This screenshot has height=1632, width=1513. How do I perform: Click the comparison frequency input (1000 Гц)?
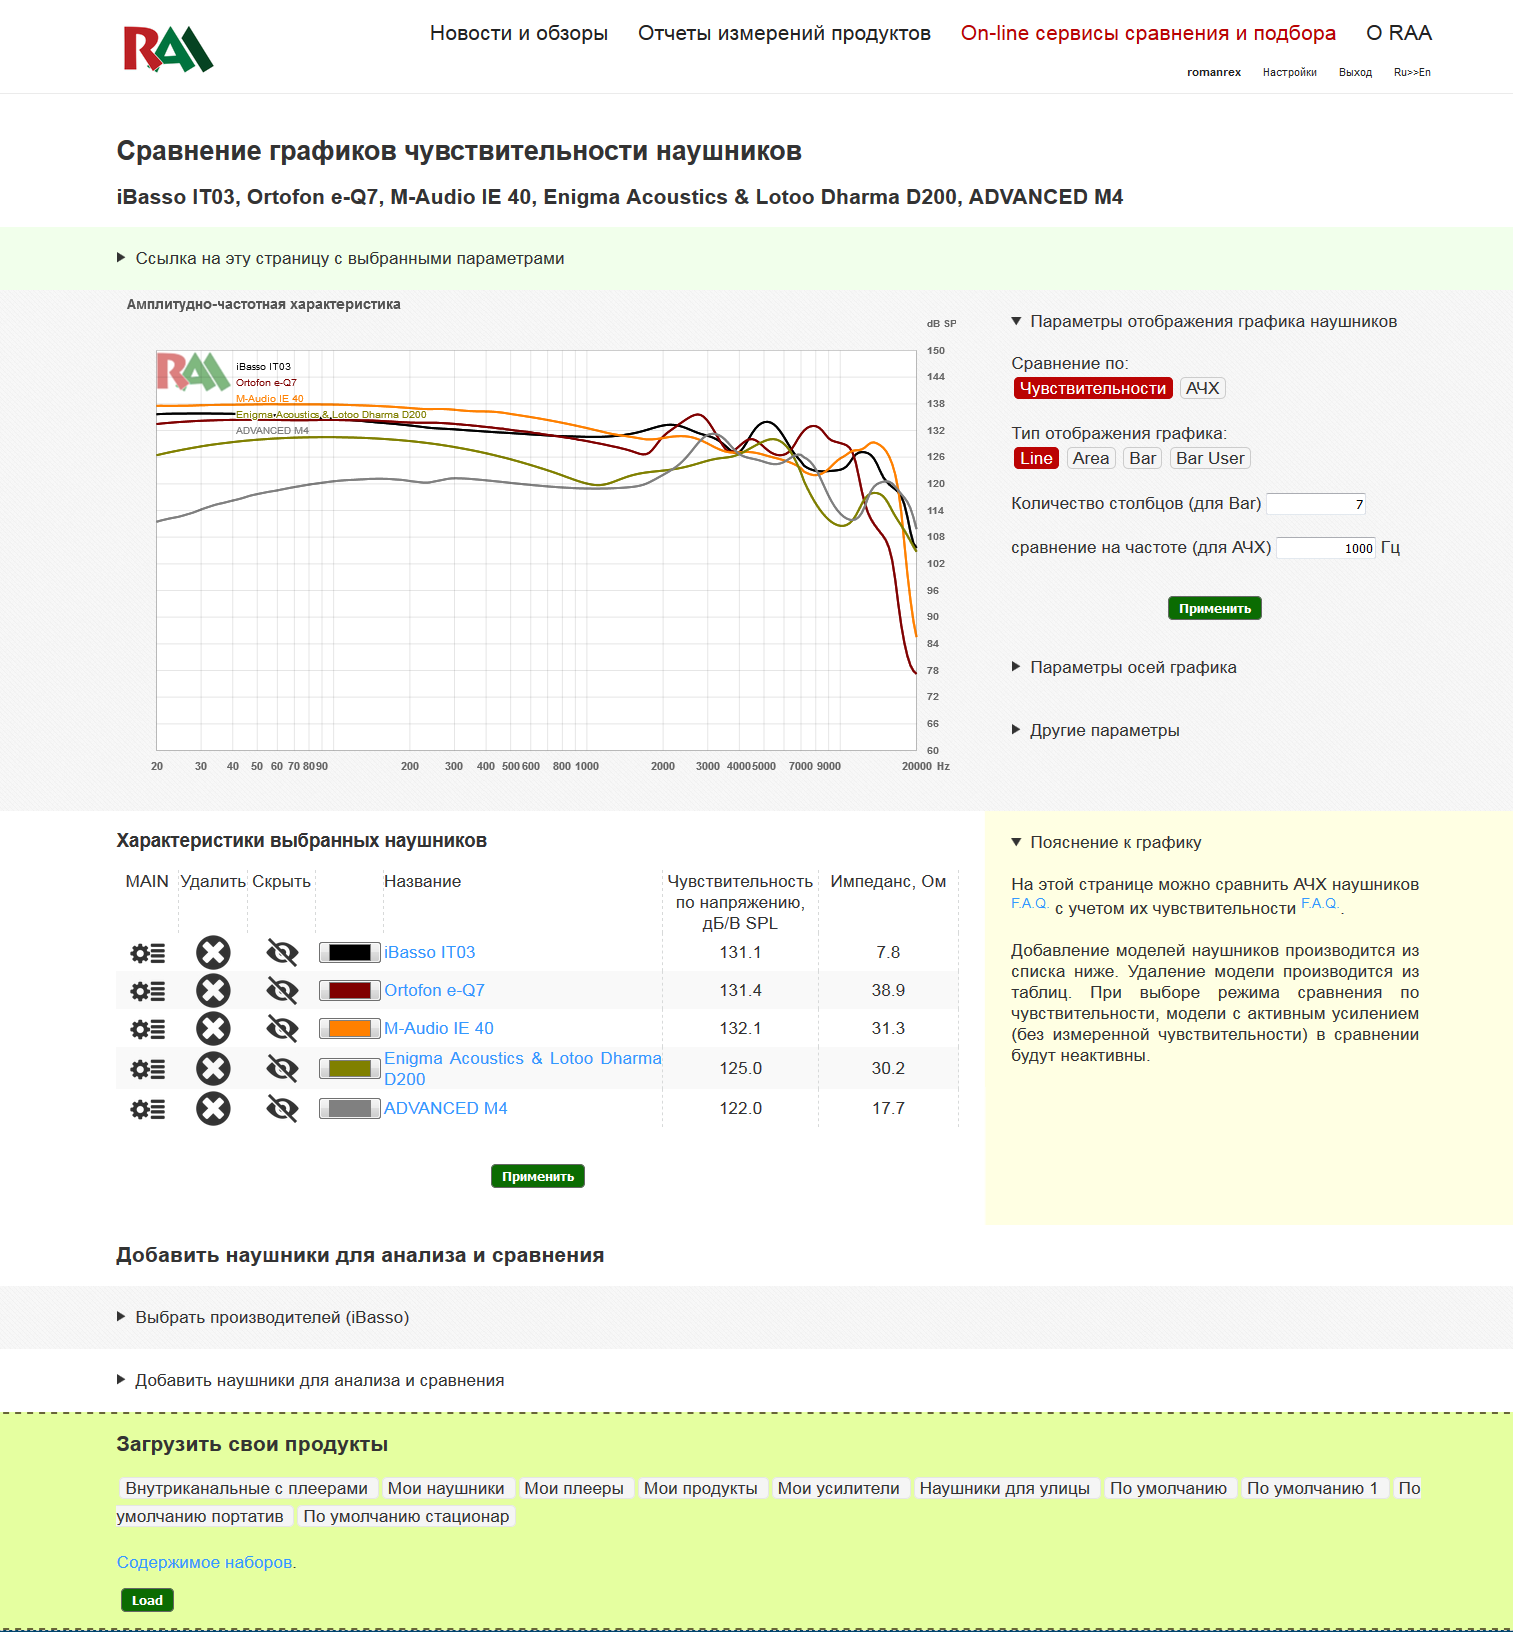point(1327,548)
